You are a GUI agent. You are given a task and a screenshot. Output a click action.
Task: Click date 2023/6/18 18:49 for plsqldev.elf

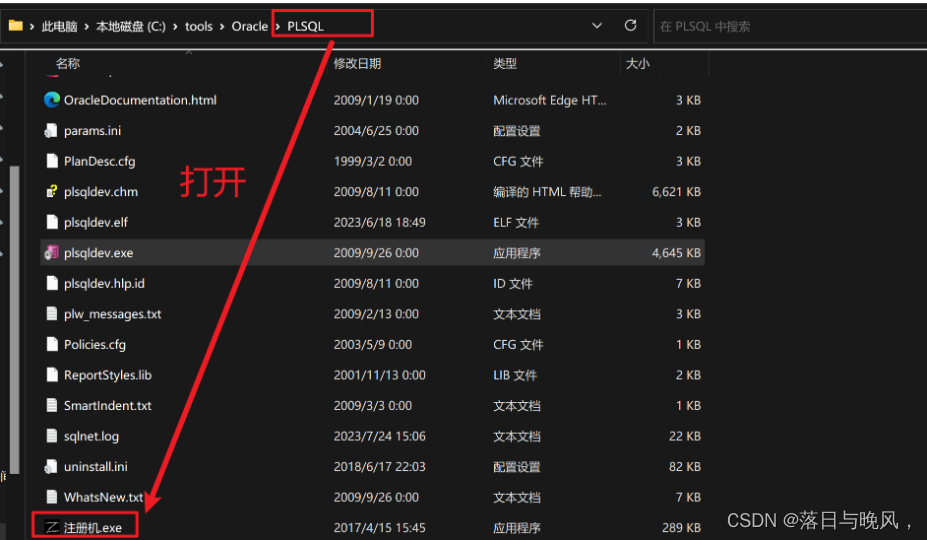pyautogui.click(x=380, y=222)
